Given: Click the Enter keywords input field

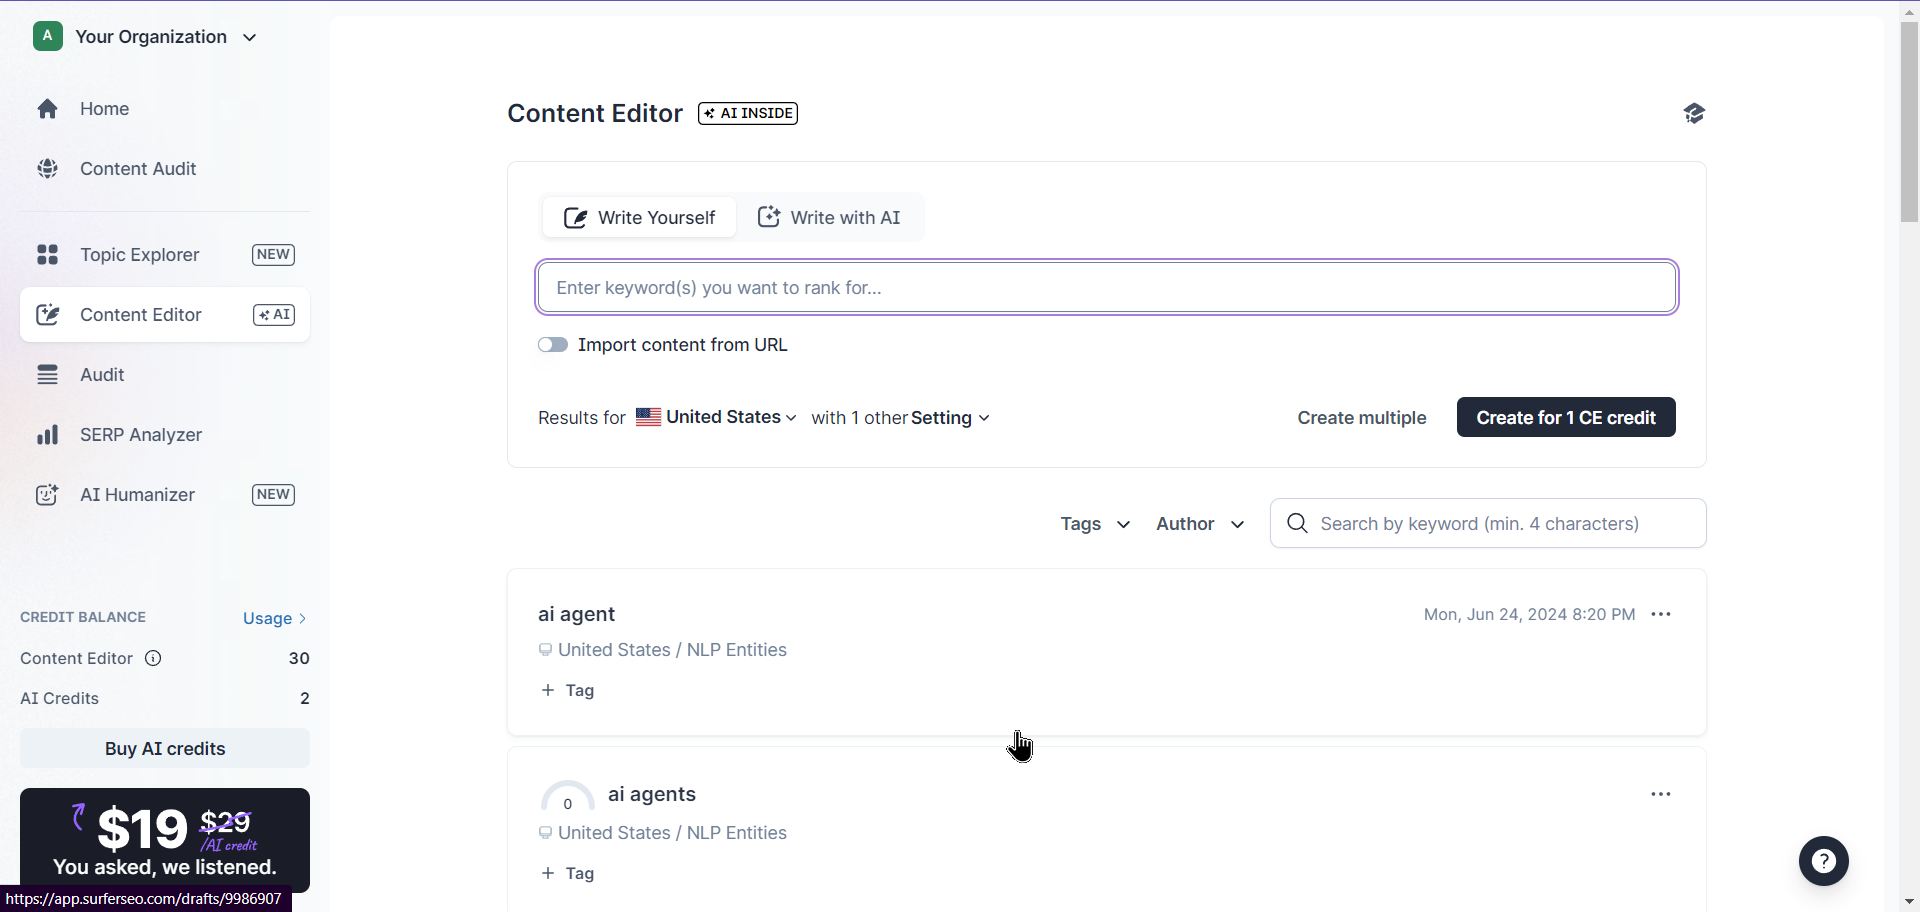Looking at the screenshot, I should [1105, 287].
